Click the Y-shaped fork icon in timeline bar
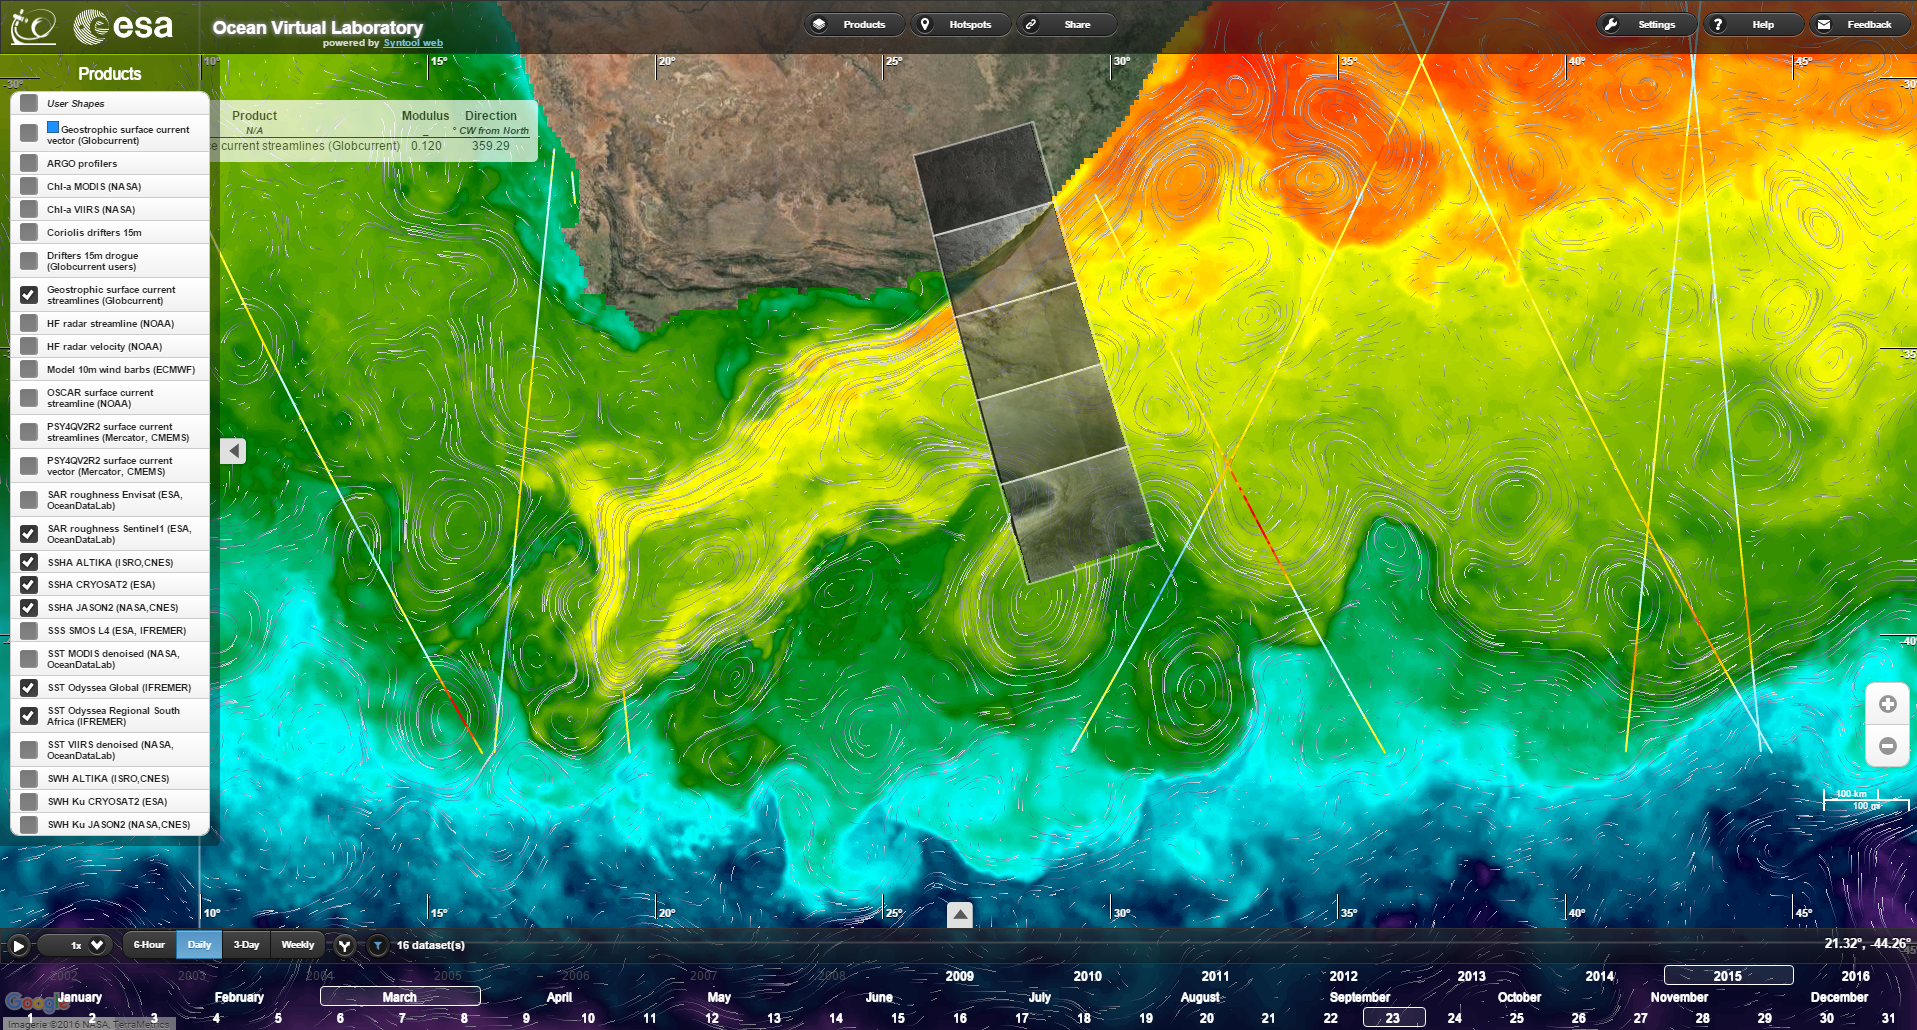The width and height of the screenshot is (1917, 1030). tap(344, 945)
